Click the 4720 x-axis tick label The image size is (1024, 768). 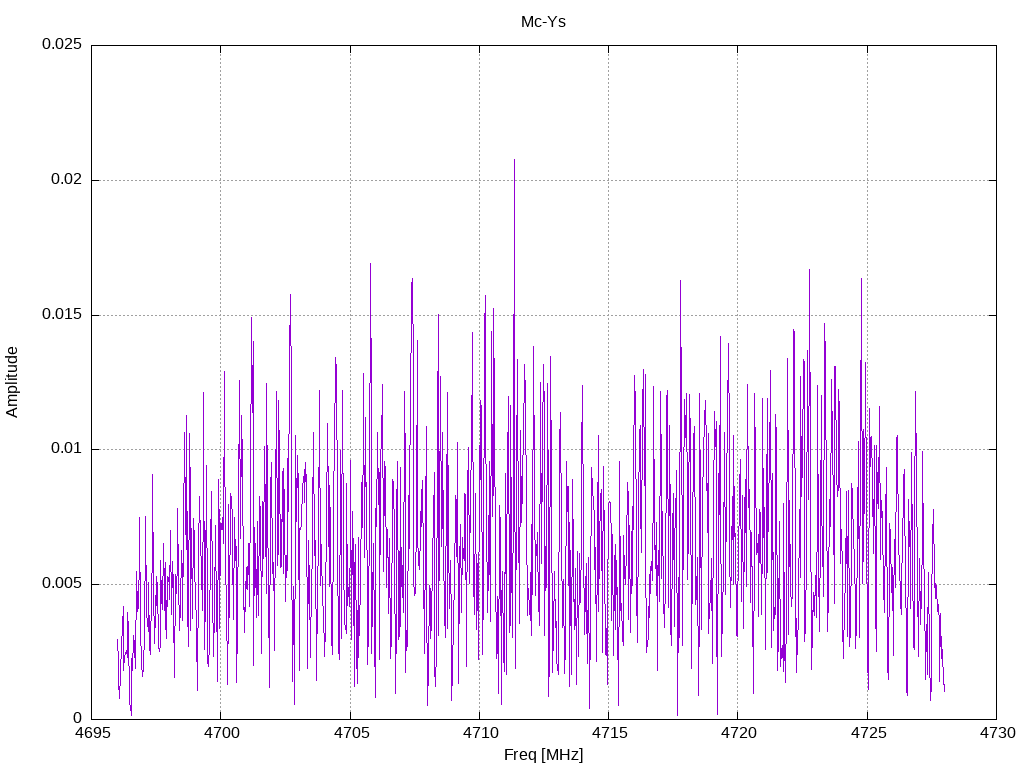click(x=738, y=733)
